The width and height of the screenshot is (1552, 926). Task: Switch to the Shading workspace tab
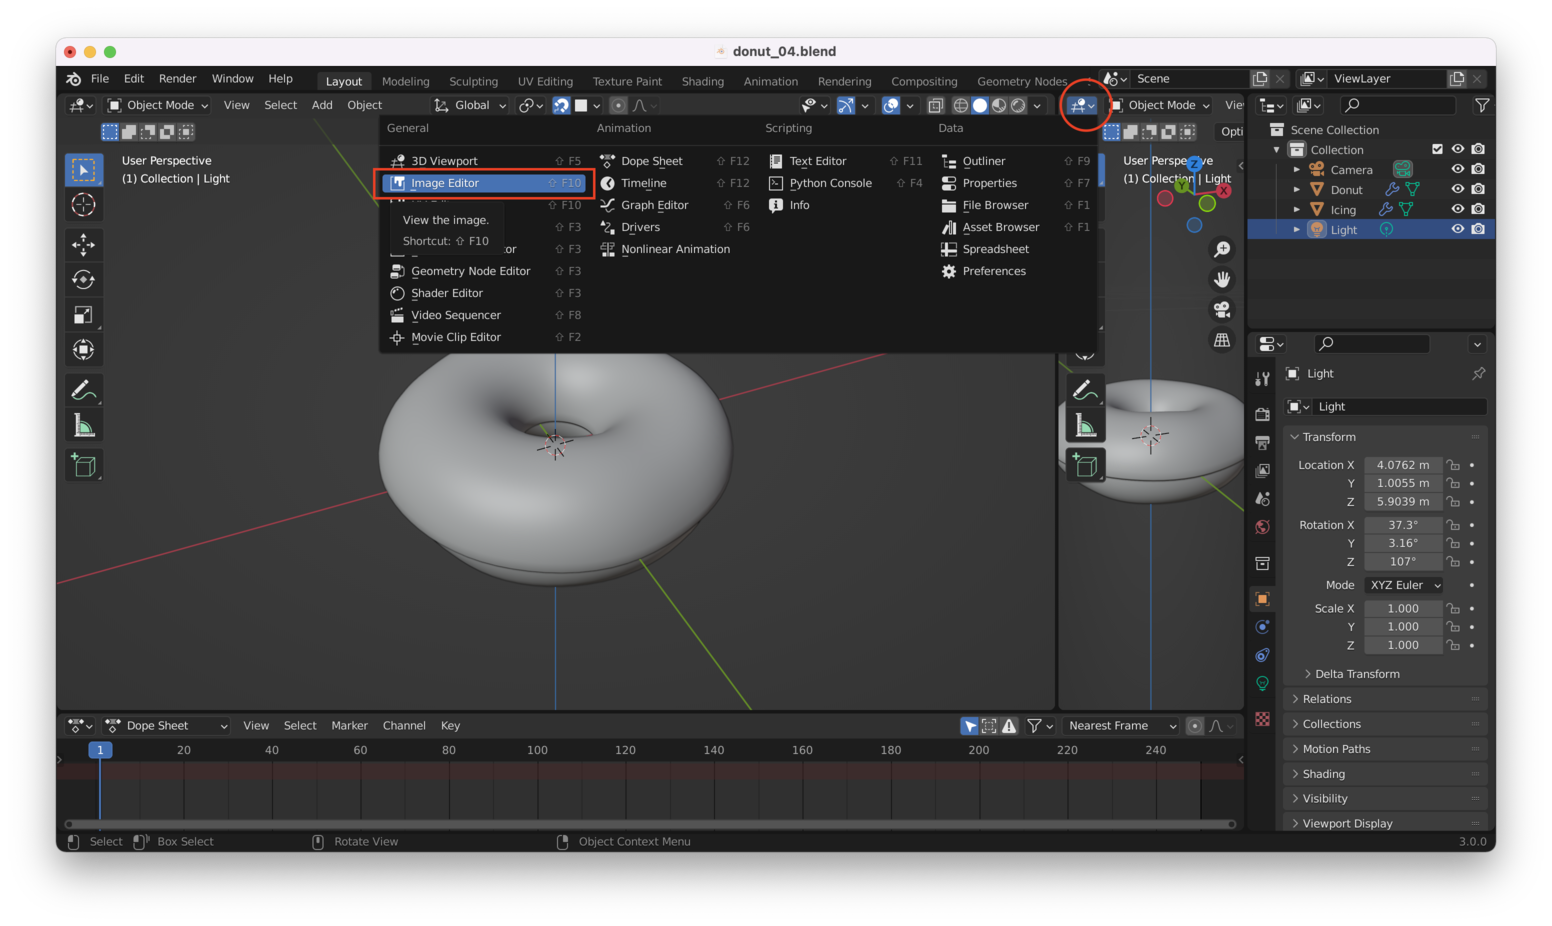[x=702, y=81]
